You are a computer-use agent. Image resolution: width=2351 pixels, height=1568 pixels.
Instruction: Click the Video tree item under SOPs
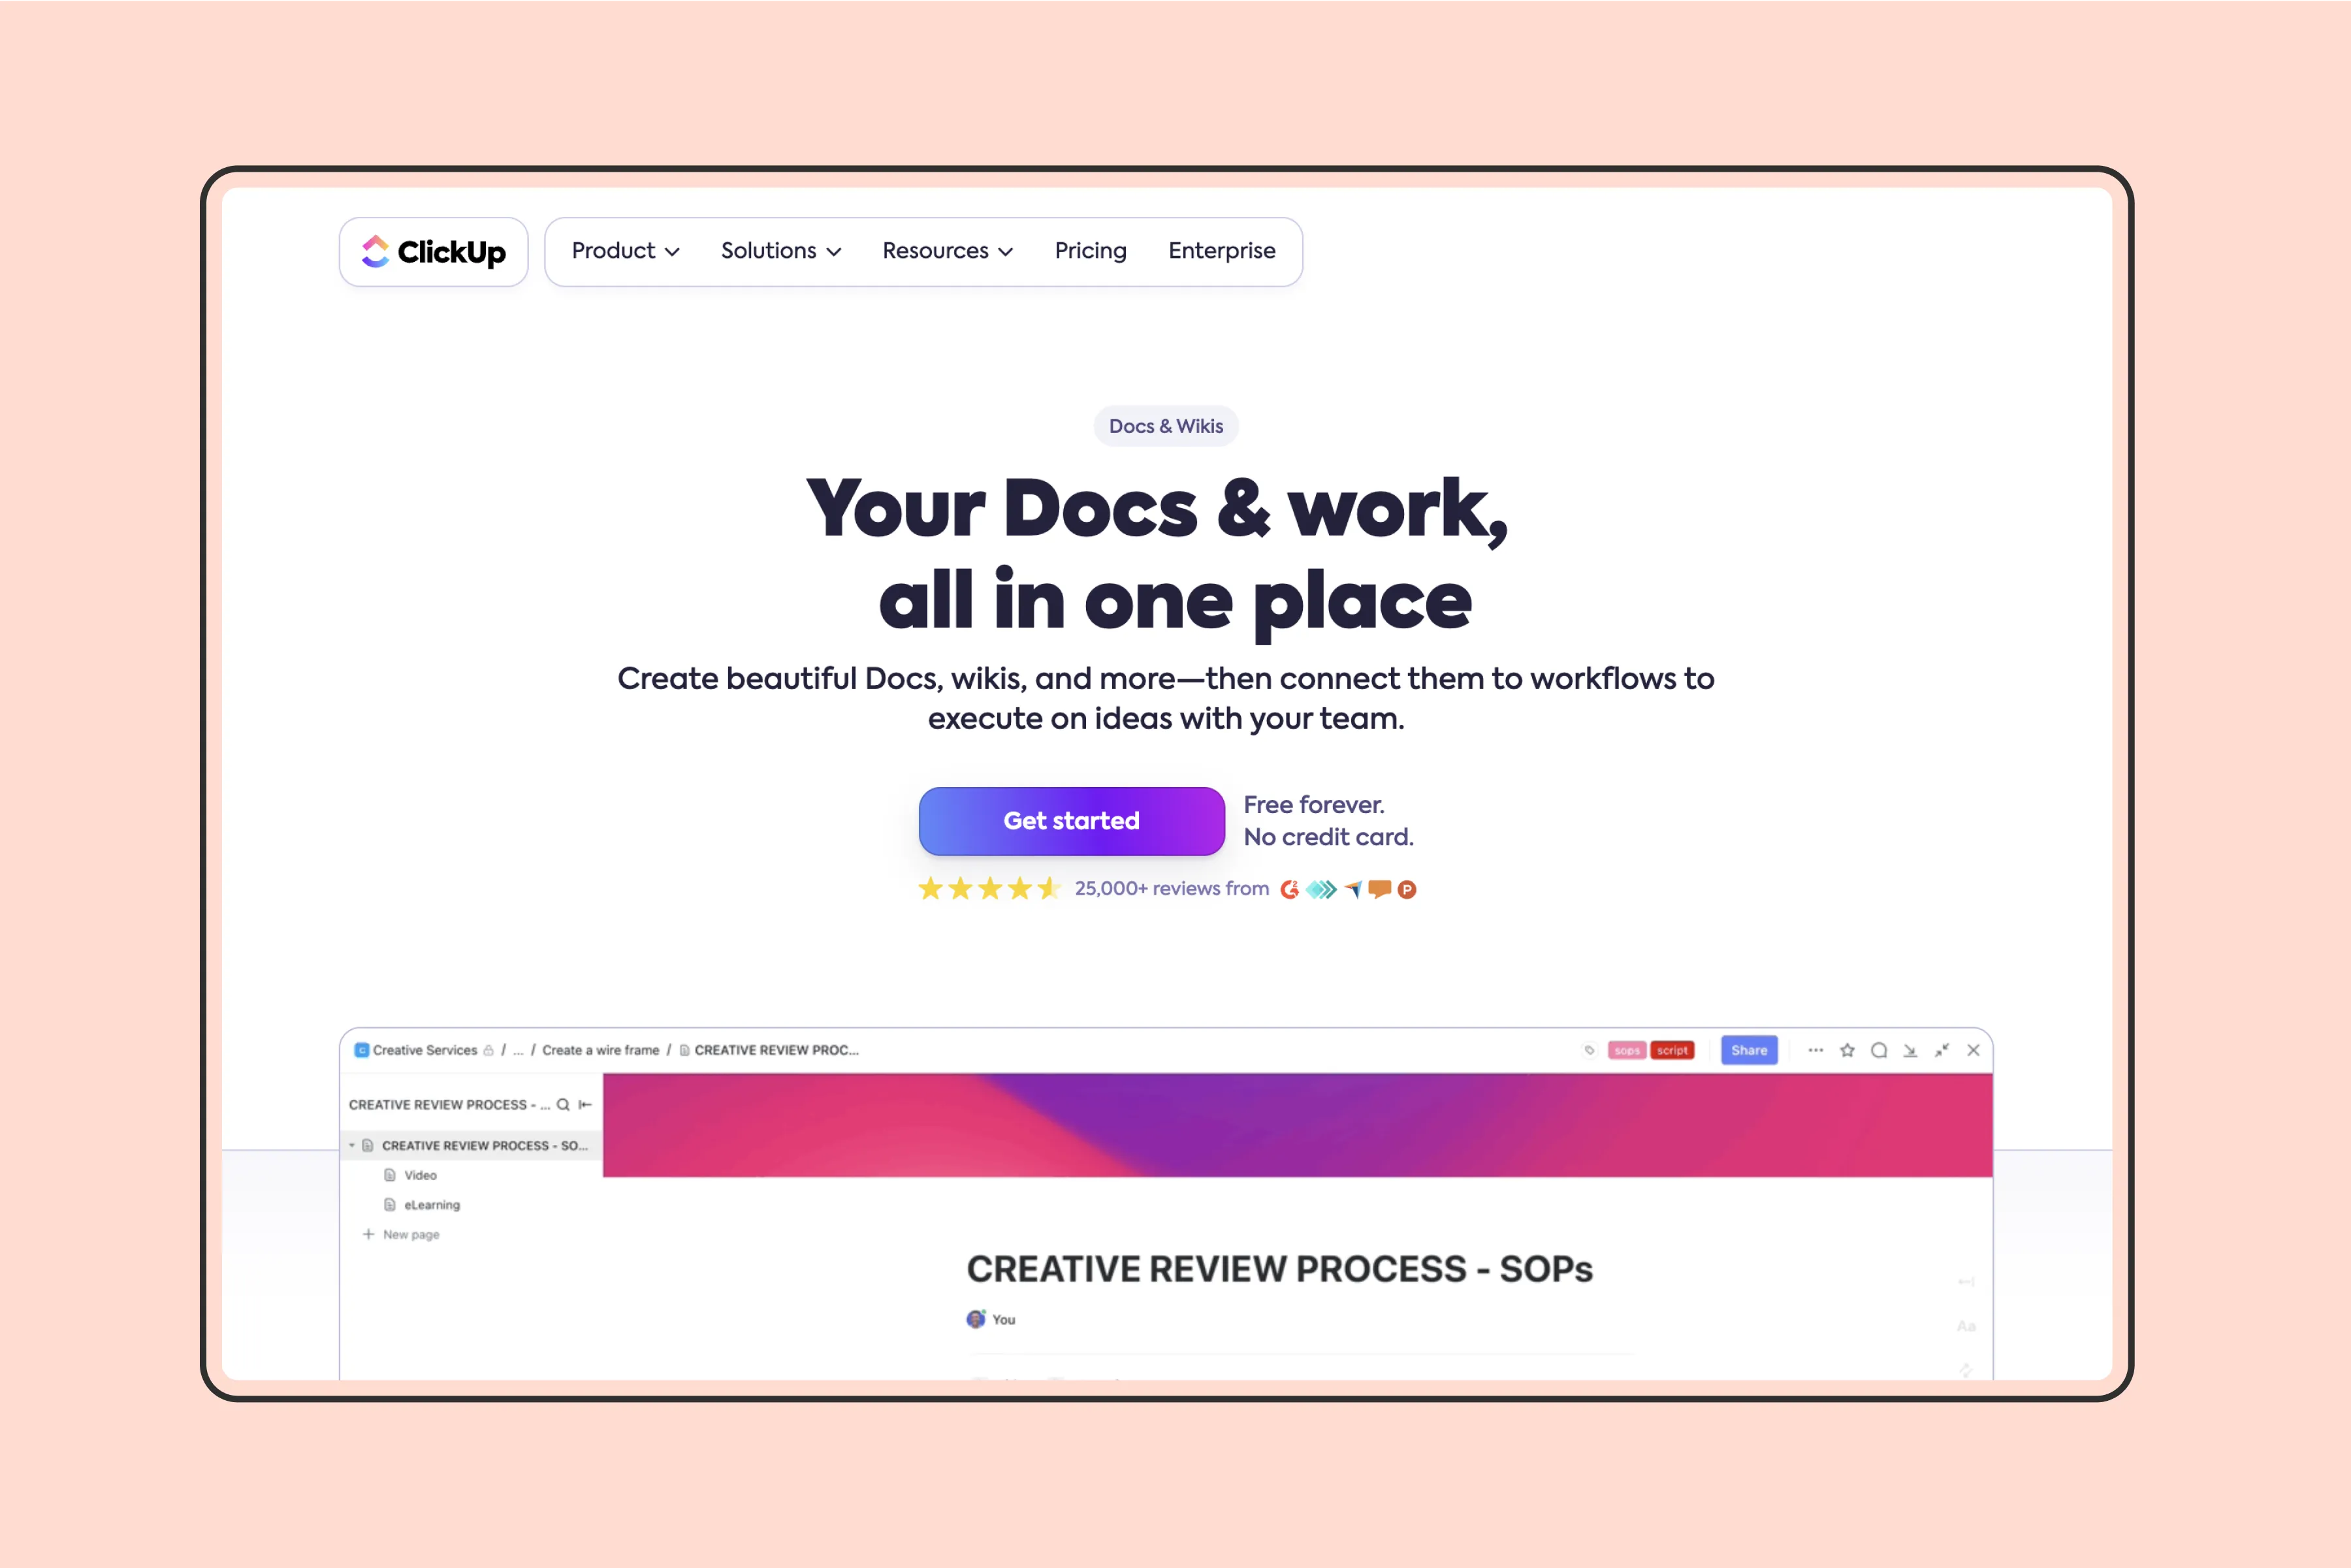tap(420, 1174)
